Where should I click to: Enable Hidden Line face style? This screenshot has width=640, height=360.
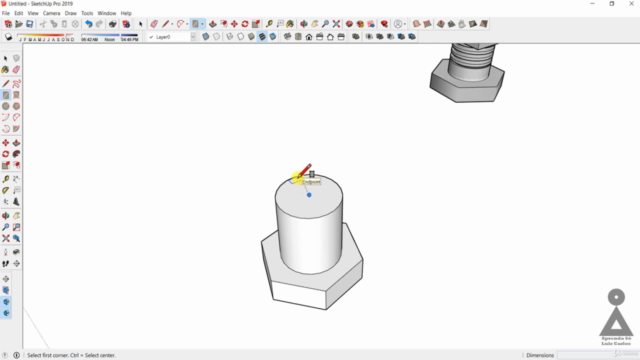[x=240, y=37]
